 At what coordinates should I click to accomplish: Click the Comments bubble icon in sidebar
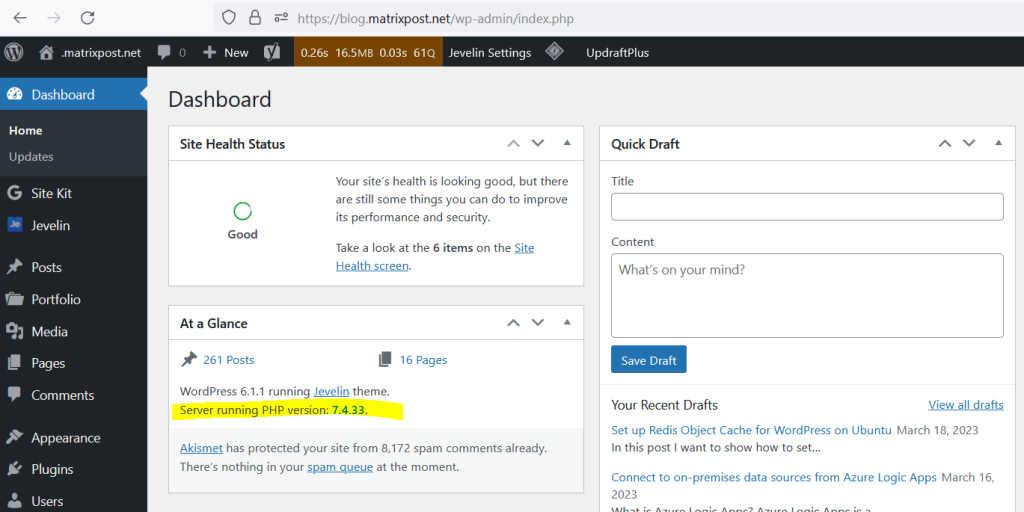14,394
